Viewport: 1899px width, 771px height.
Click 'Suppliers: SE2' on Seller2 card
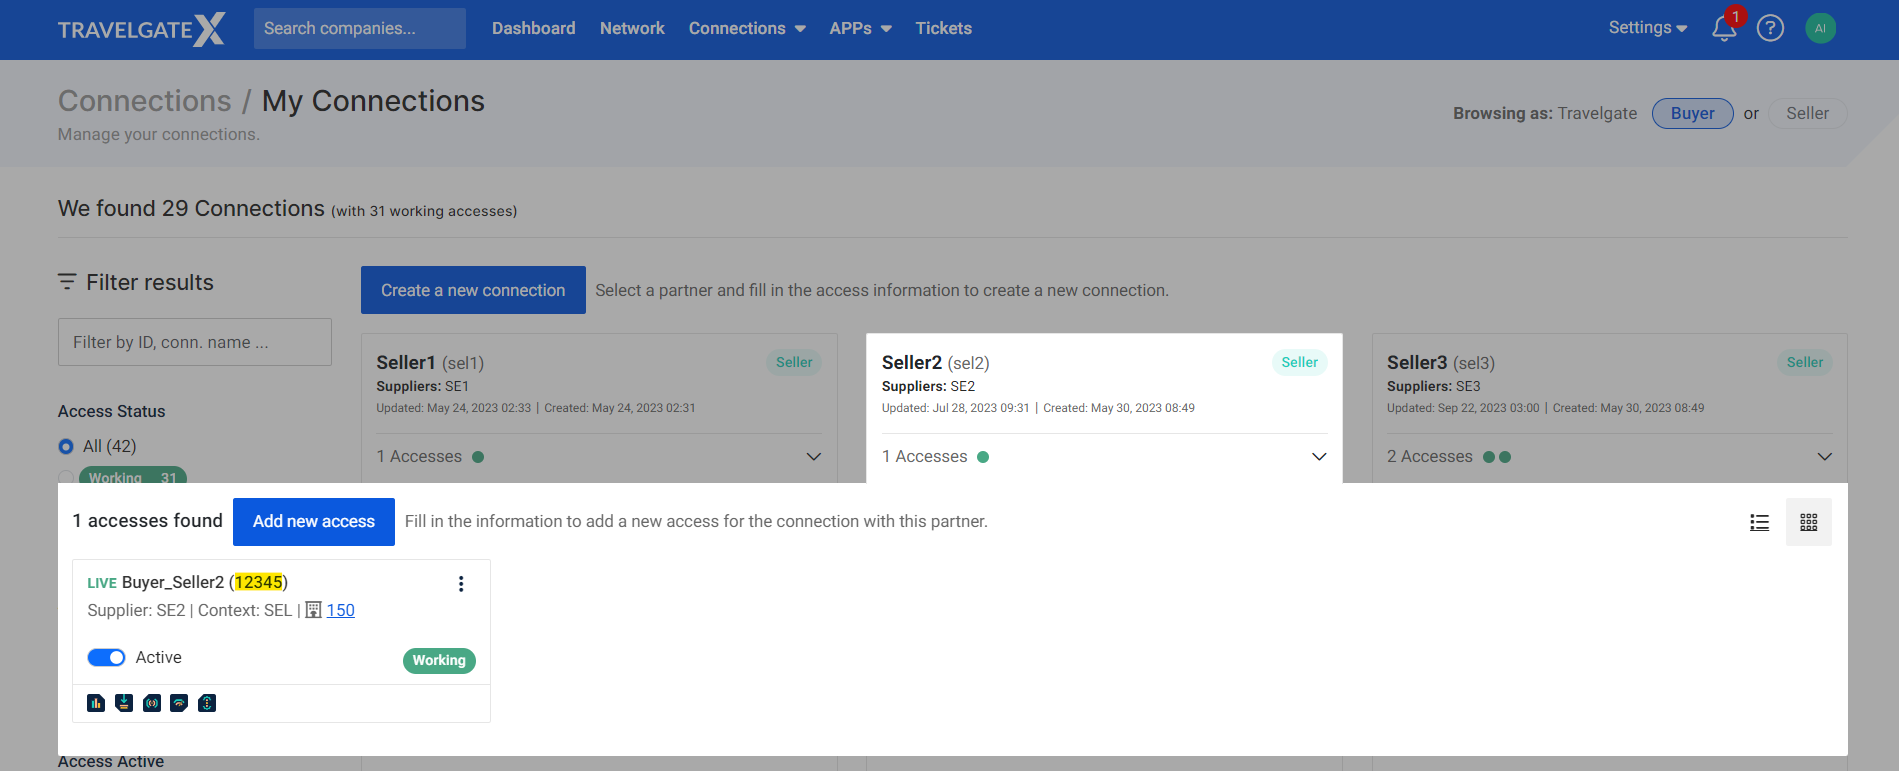click(x=928, y=386)
